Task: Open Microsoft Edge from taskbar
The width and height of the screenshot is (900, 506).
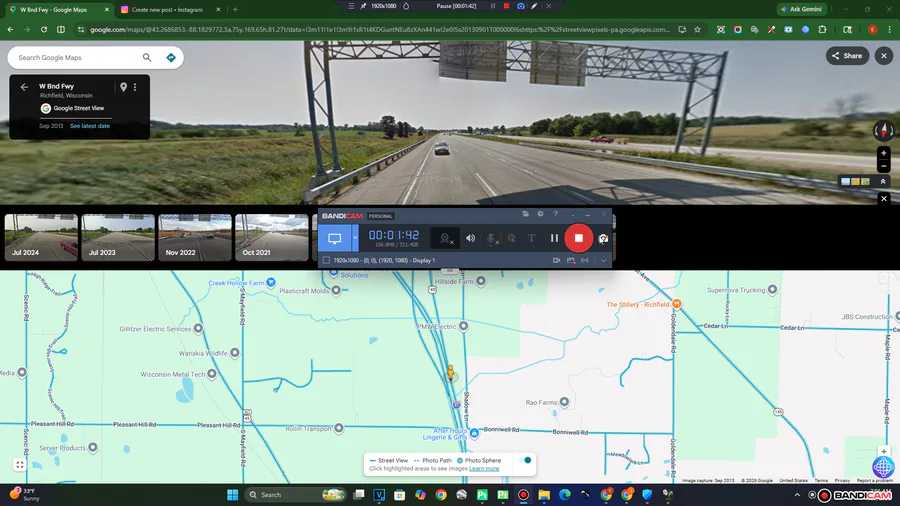Action: (564, 495)
